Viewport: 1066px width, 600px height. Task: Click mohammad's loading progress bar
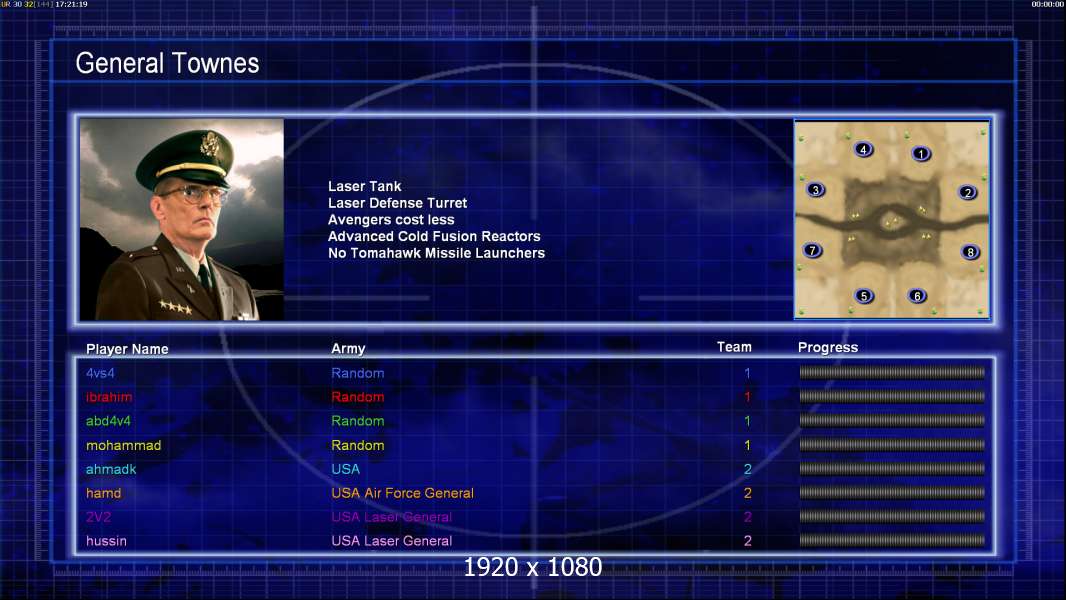[892, 445]
